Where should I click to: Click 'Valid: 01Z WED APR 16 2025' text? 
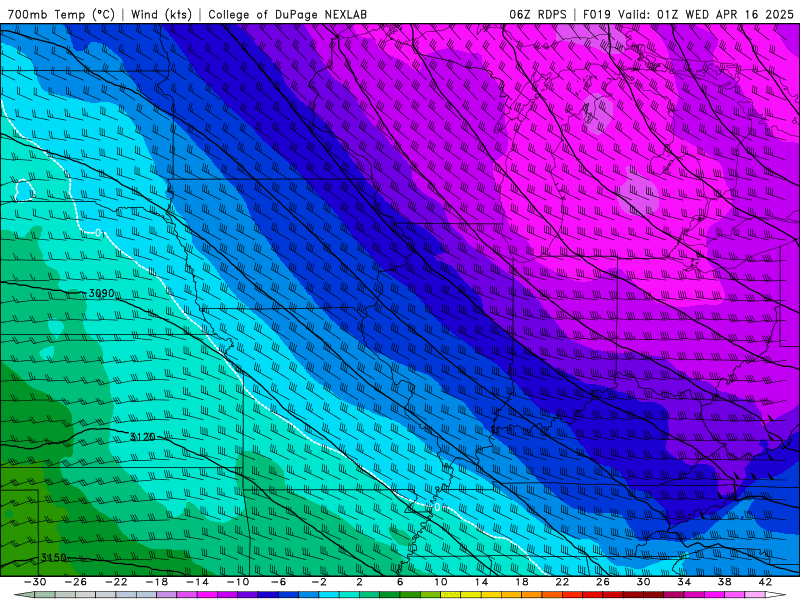pyautogui.click(x=706, y=14)
